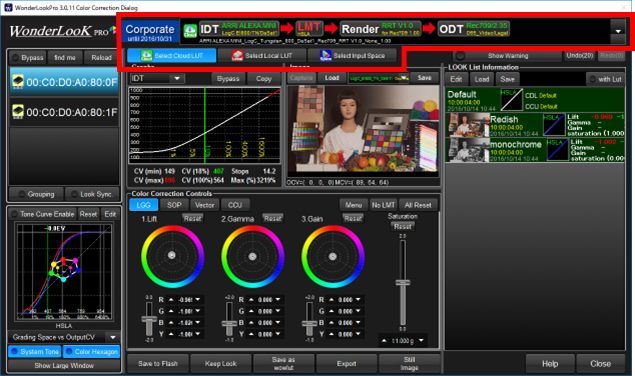This screenshot has width=635, height=376.
Task: Click the Save to Flash button
Action: point(158,363)
